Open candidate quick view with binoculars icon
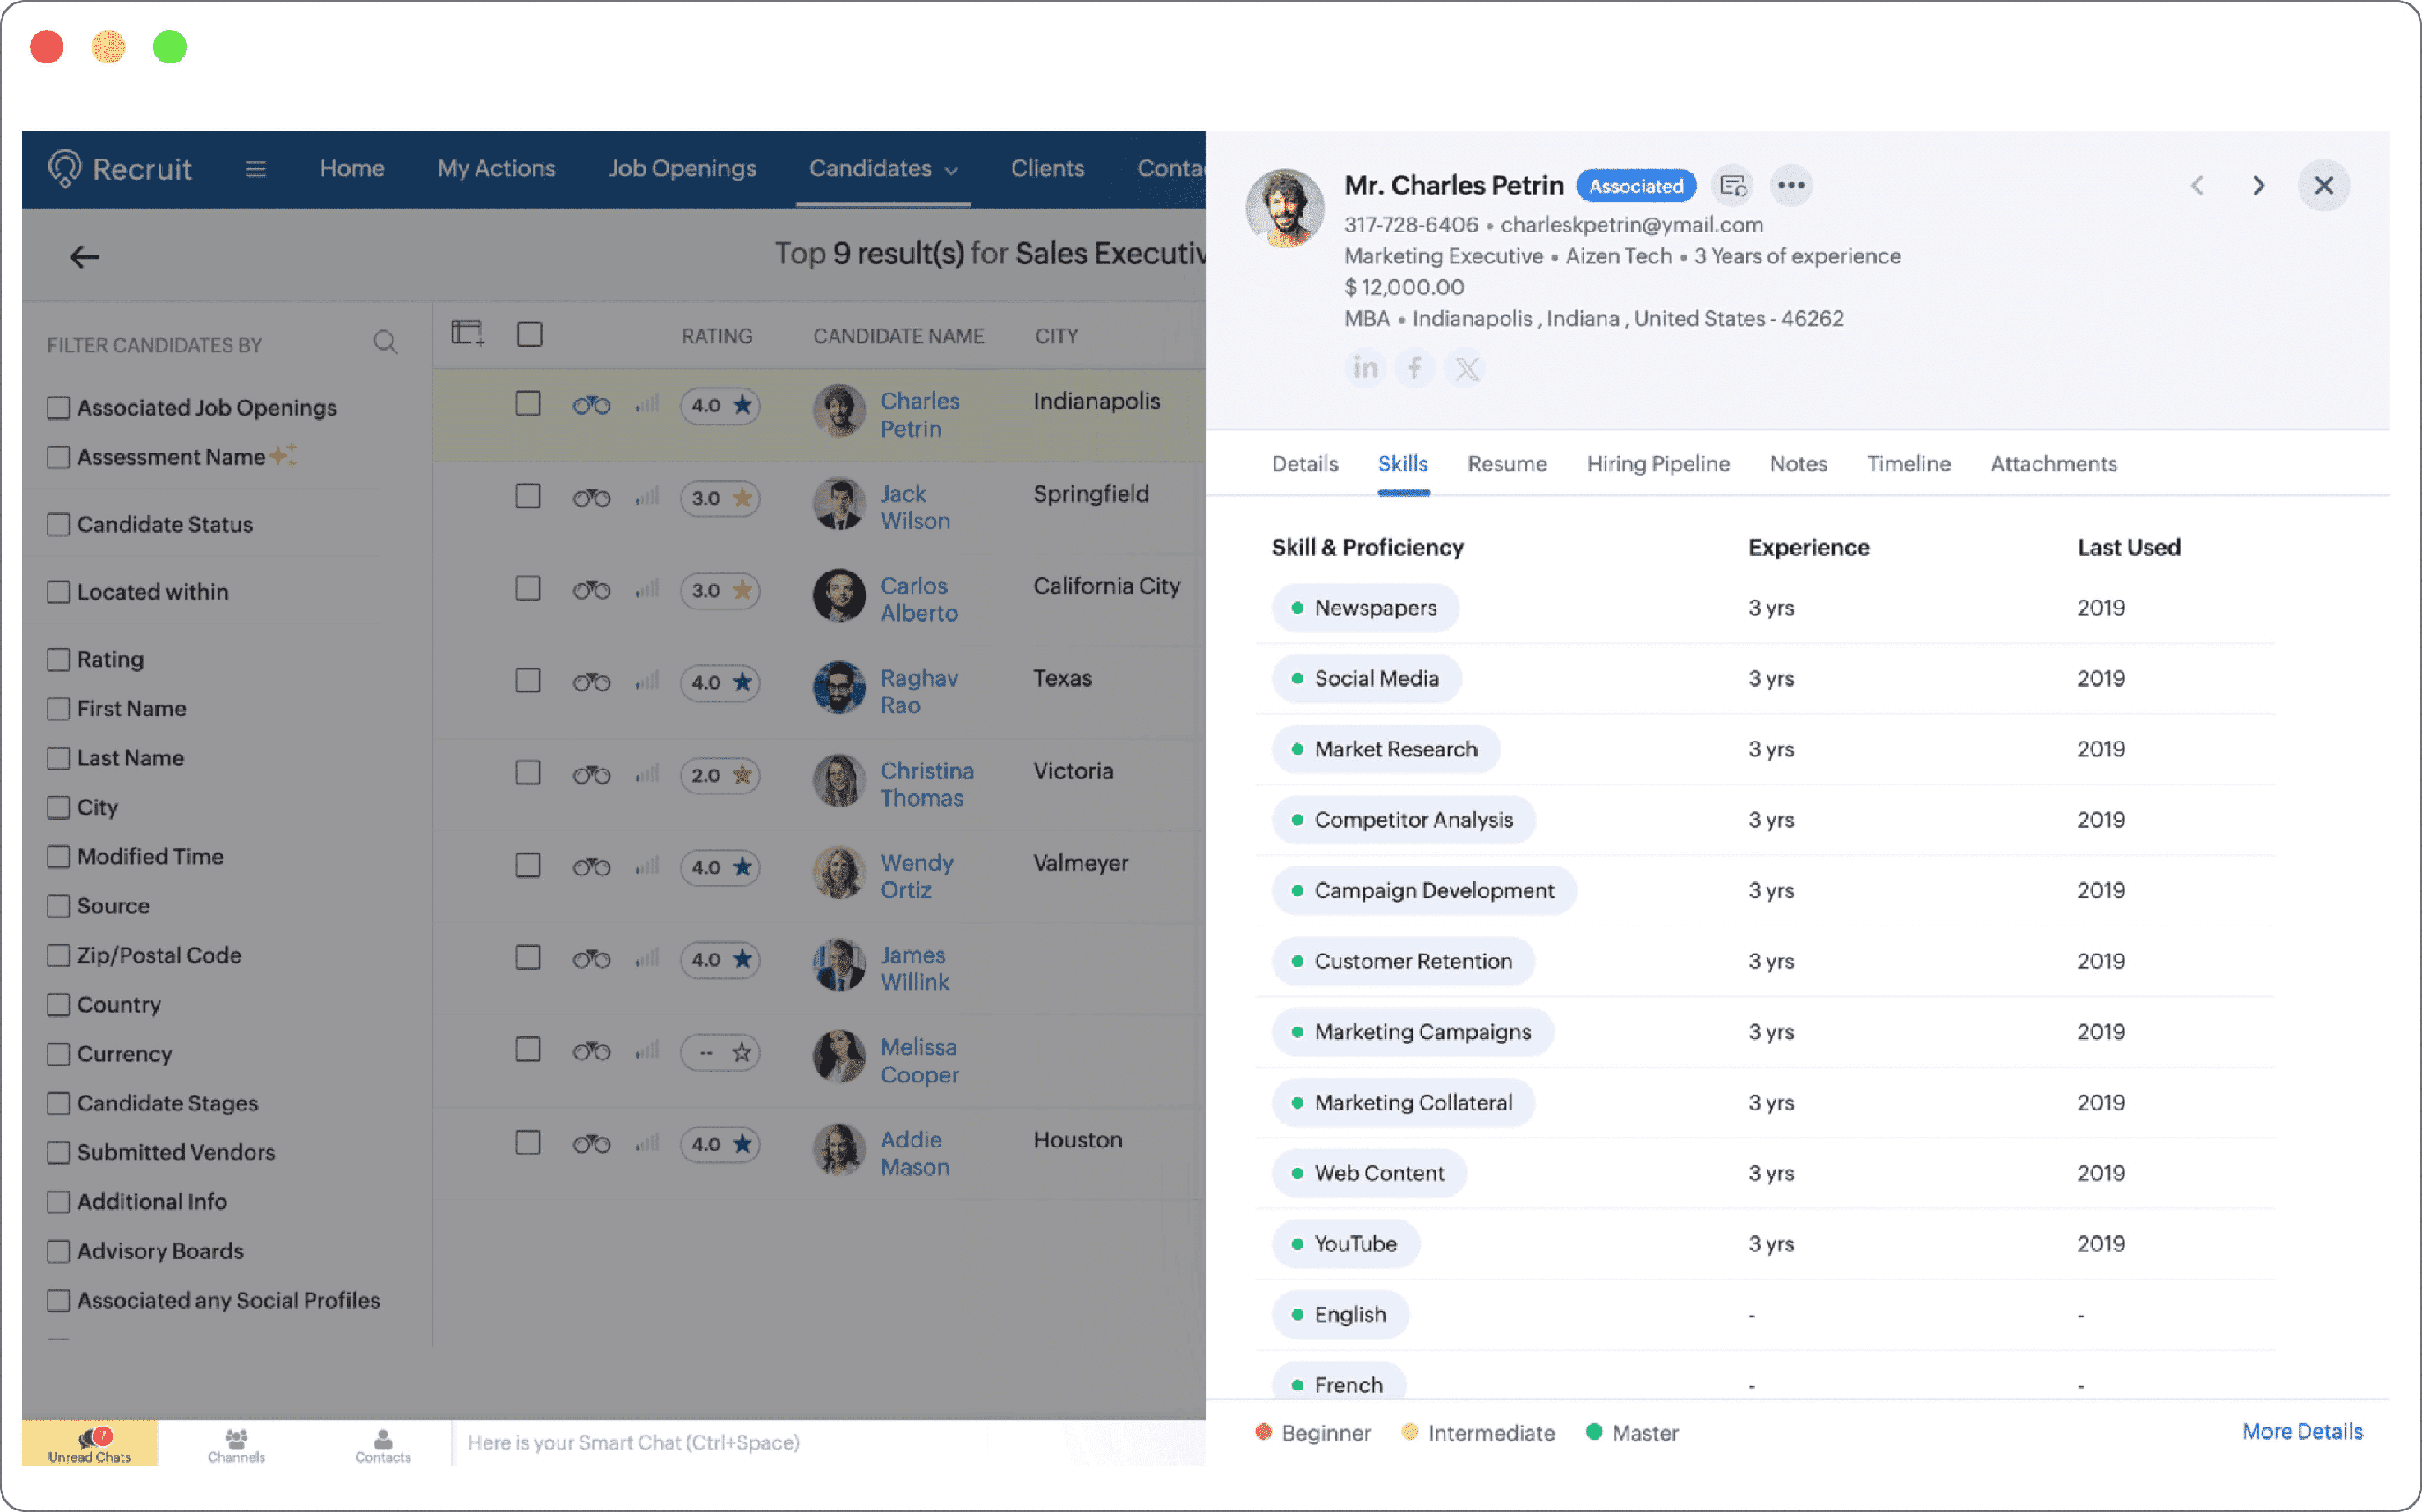This screenshot has height=1512, width=2422. tap(592, 406)
